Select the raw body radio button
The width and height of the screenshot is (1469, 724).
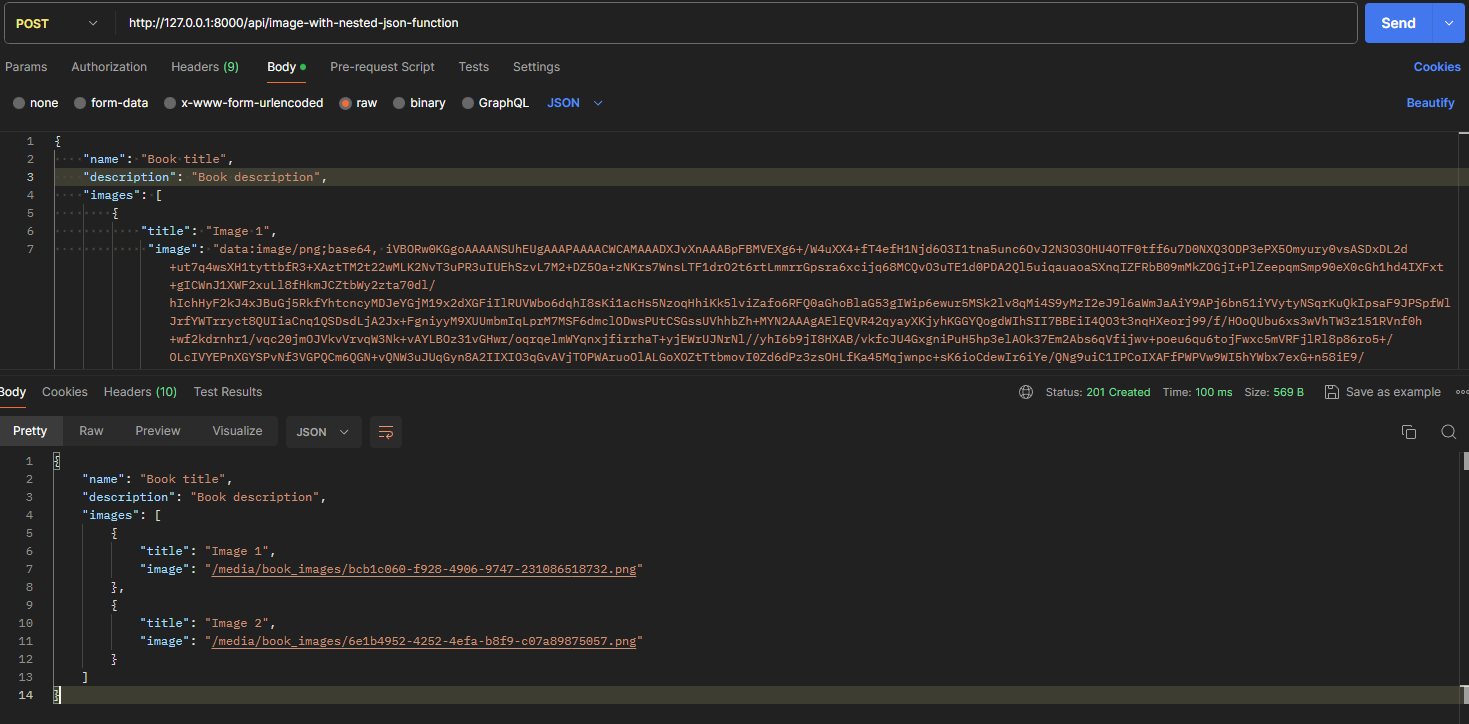(x=346, y=103)
